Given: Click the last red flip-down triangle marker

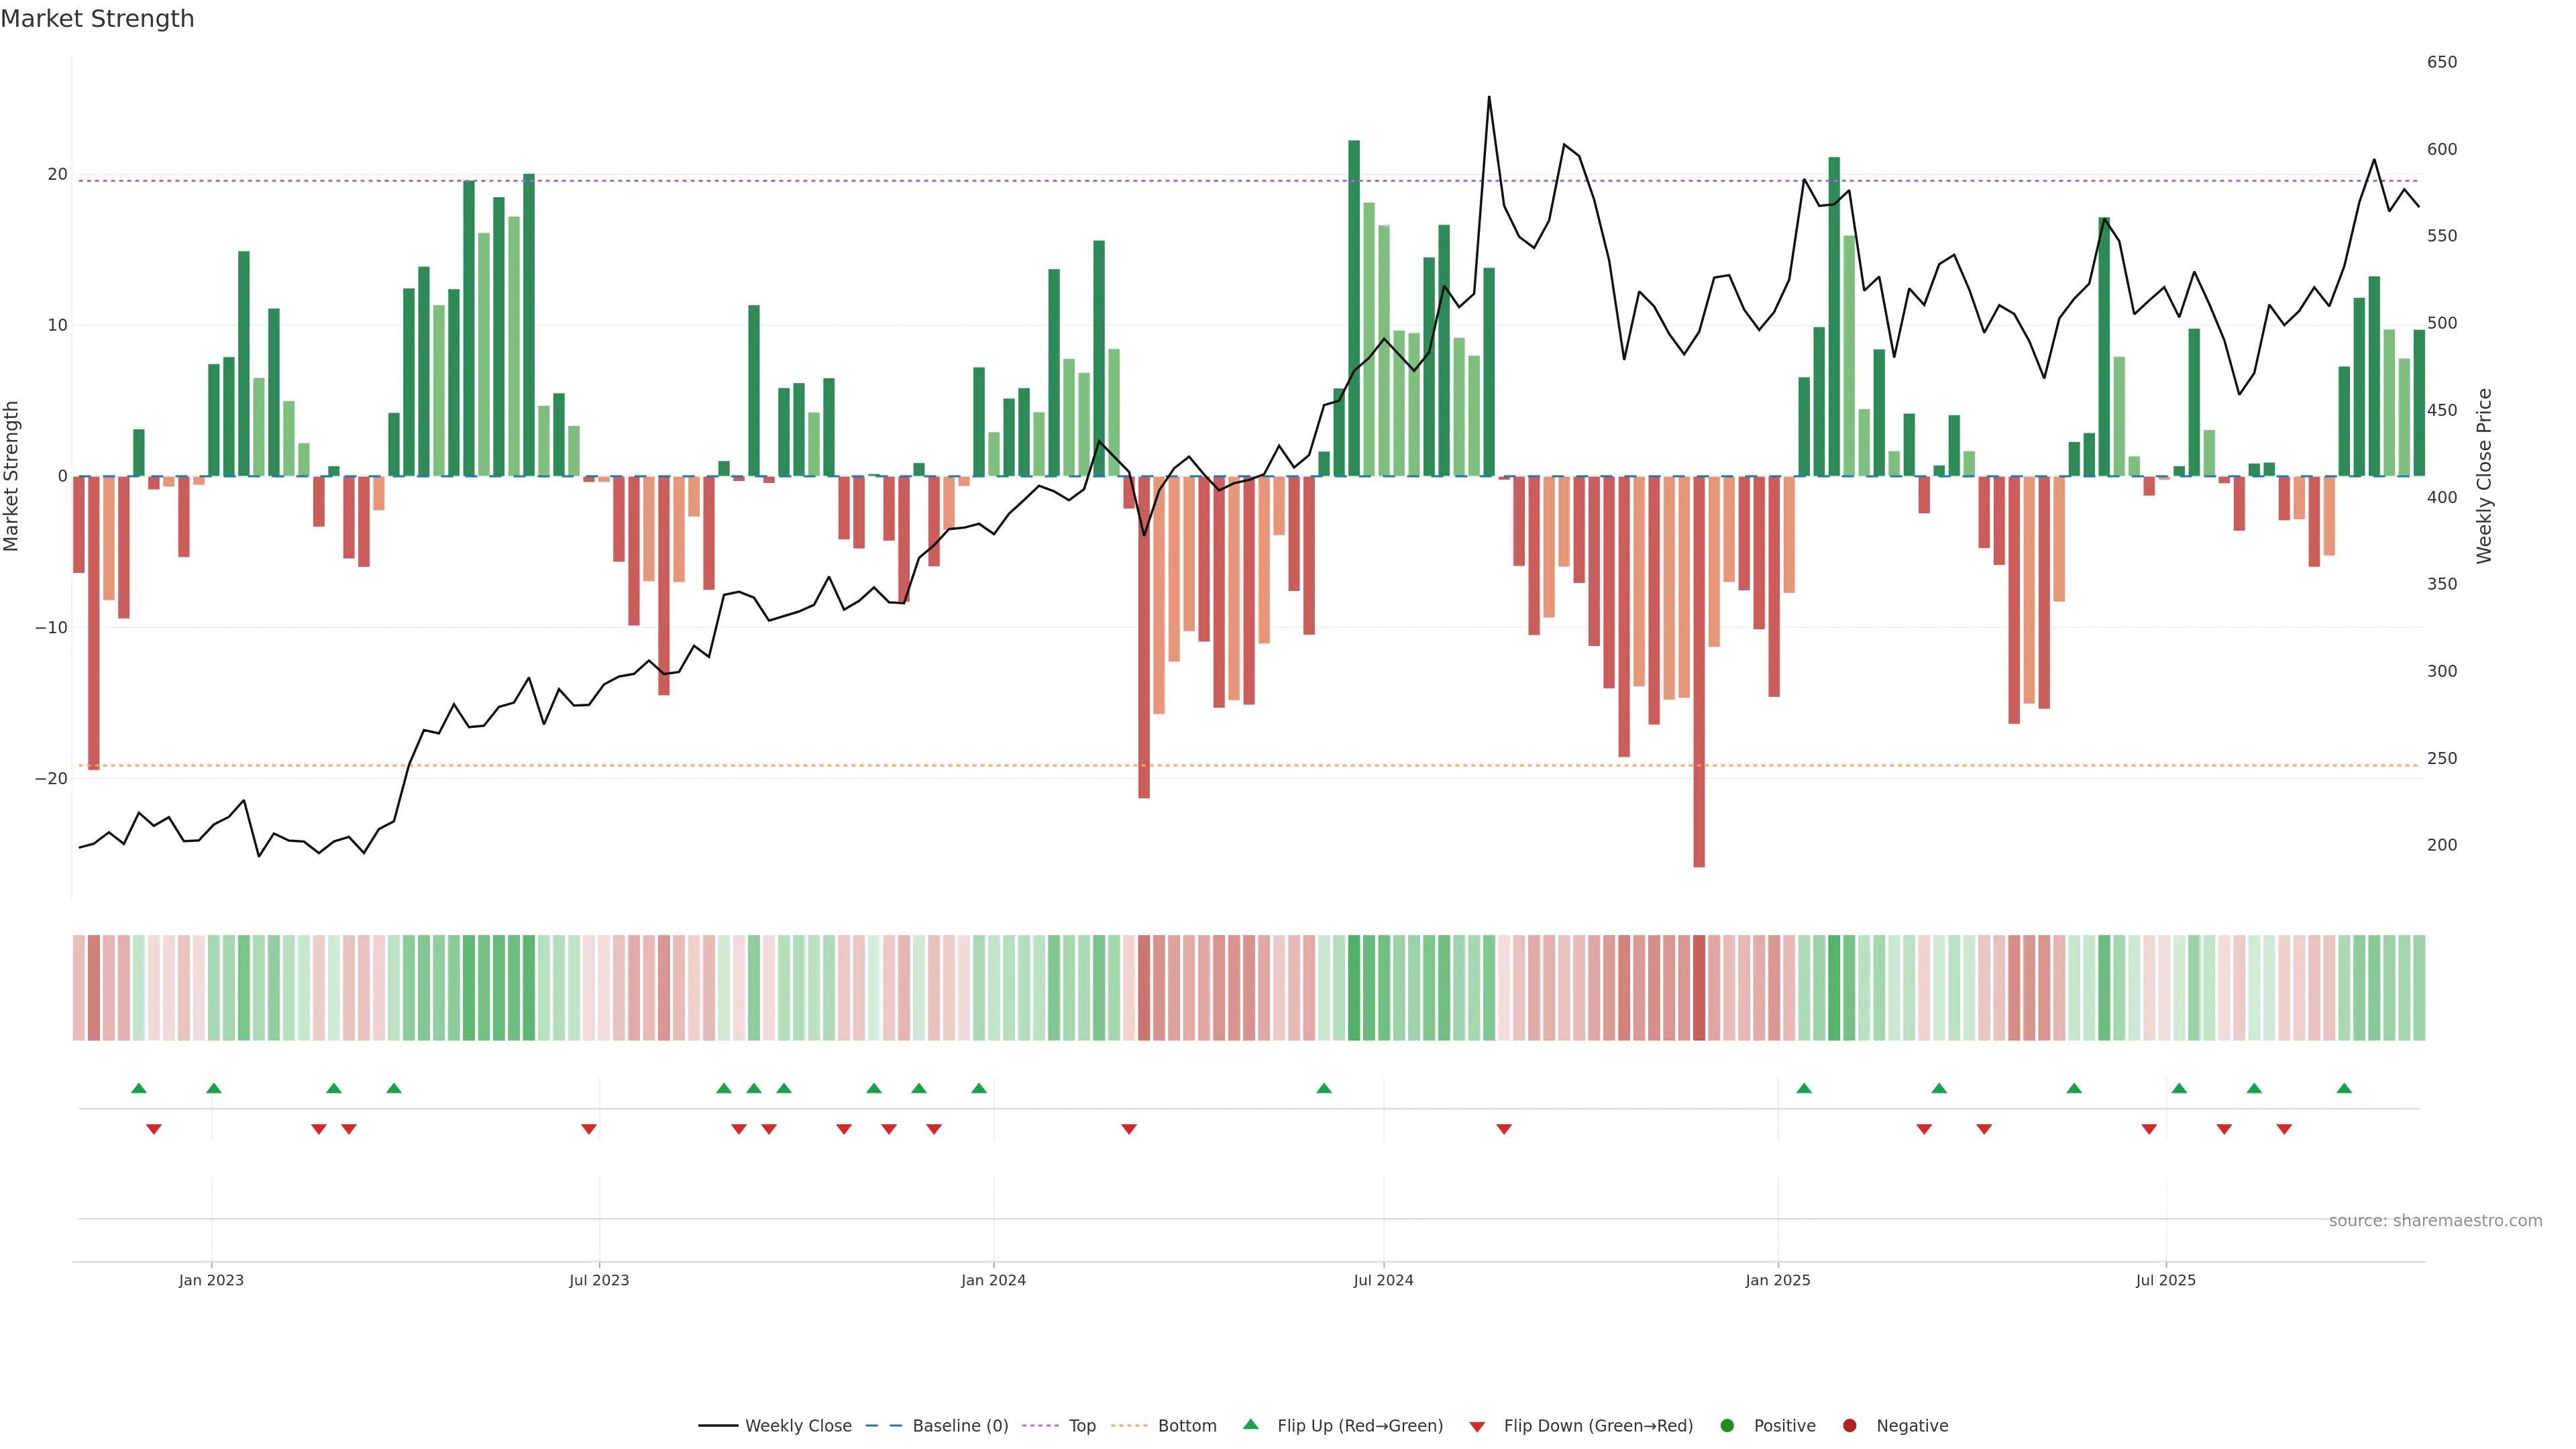Looking at the screenshot, I should click(x=2284, y=1129).
